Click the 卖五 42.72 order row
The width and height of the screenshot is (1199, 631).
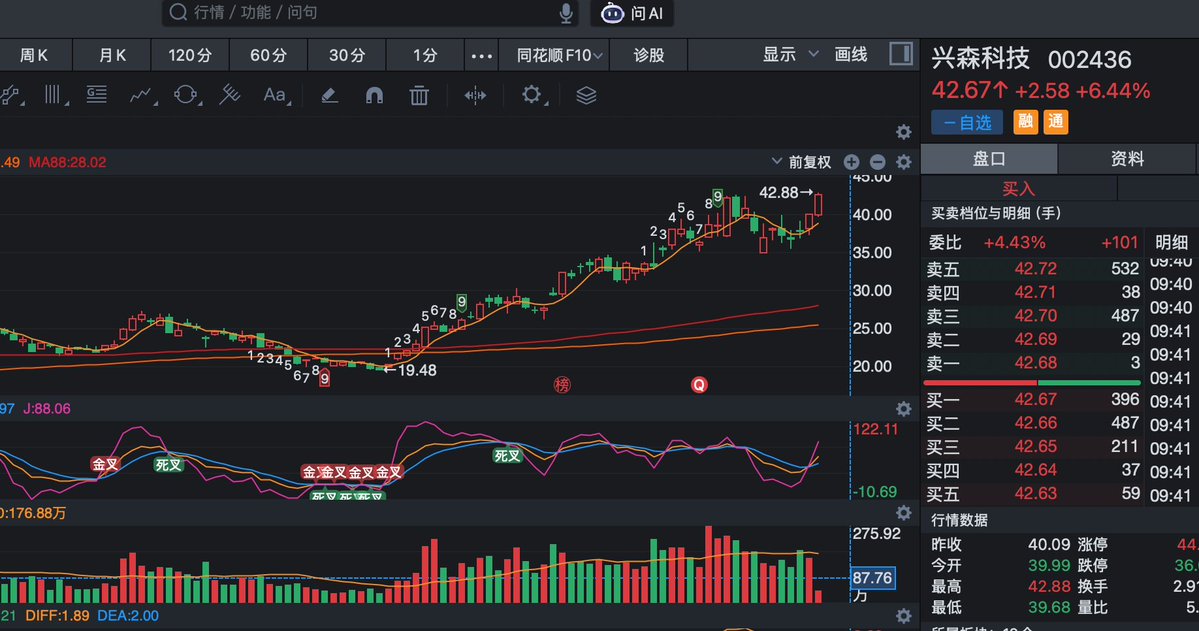click(x=1033, y=269)
